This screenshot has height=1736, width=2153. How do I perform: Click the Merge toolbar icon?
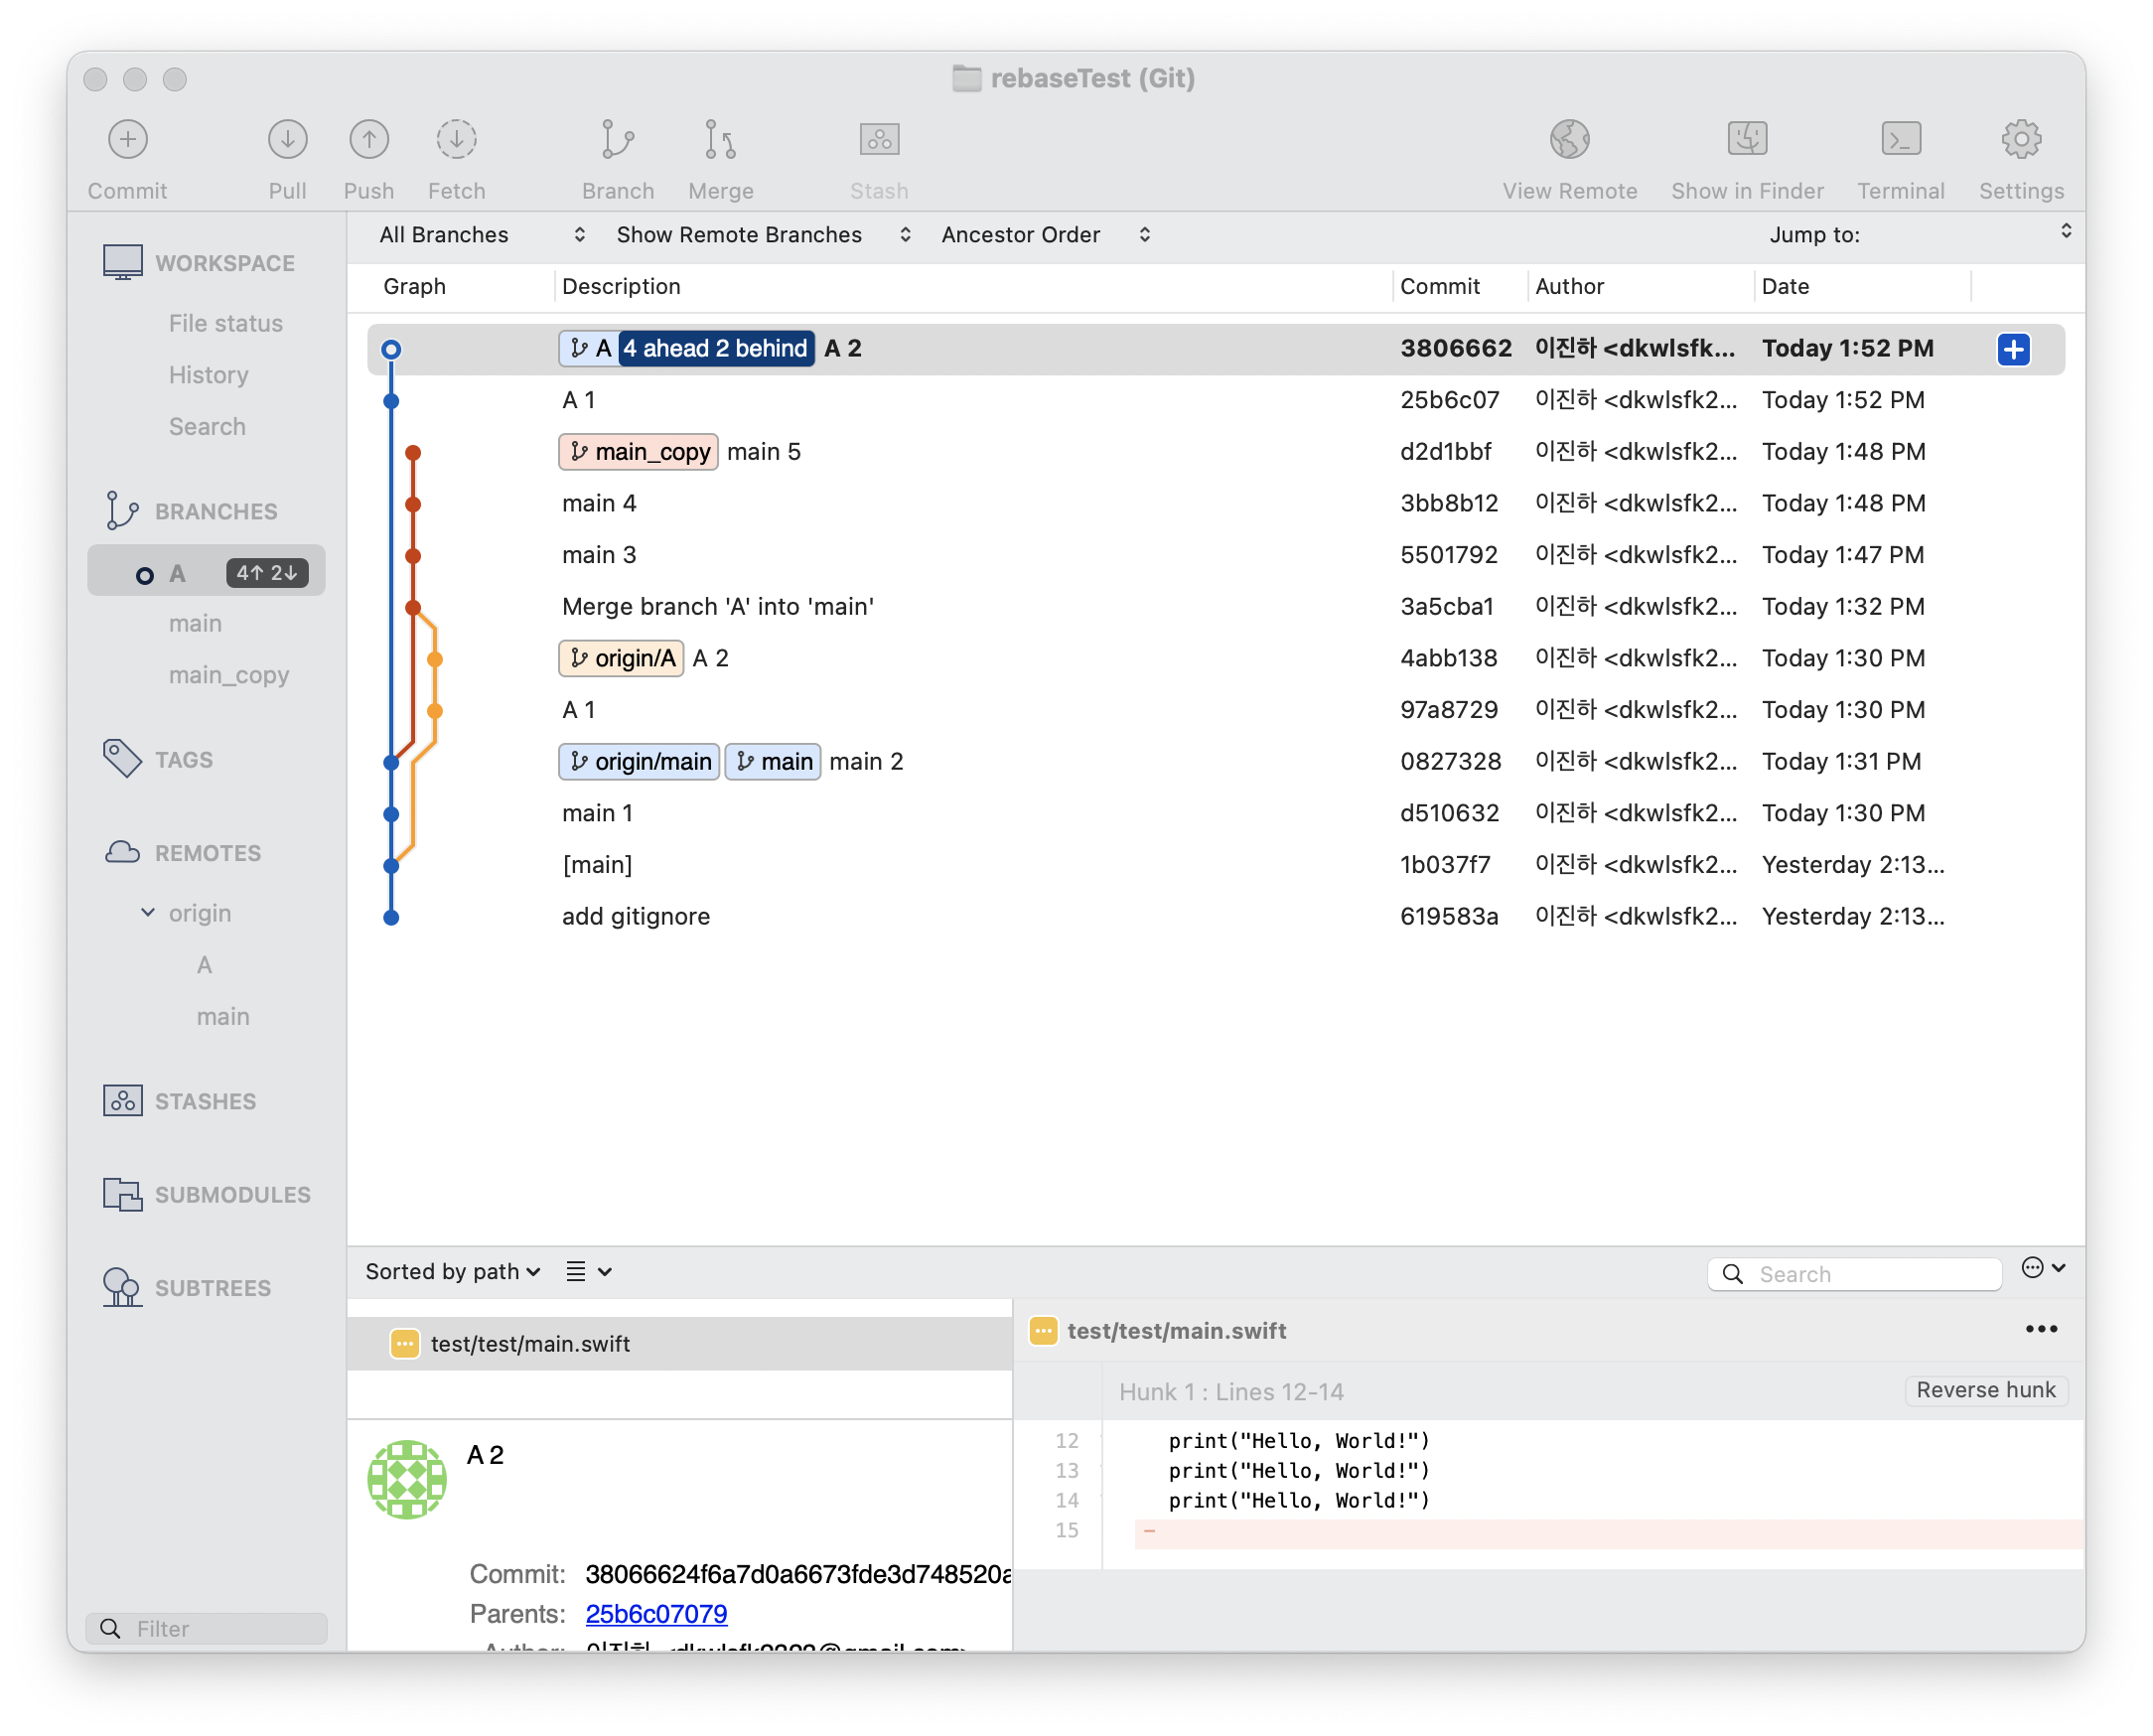(x=720, y=140)
